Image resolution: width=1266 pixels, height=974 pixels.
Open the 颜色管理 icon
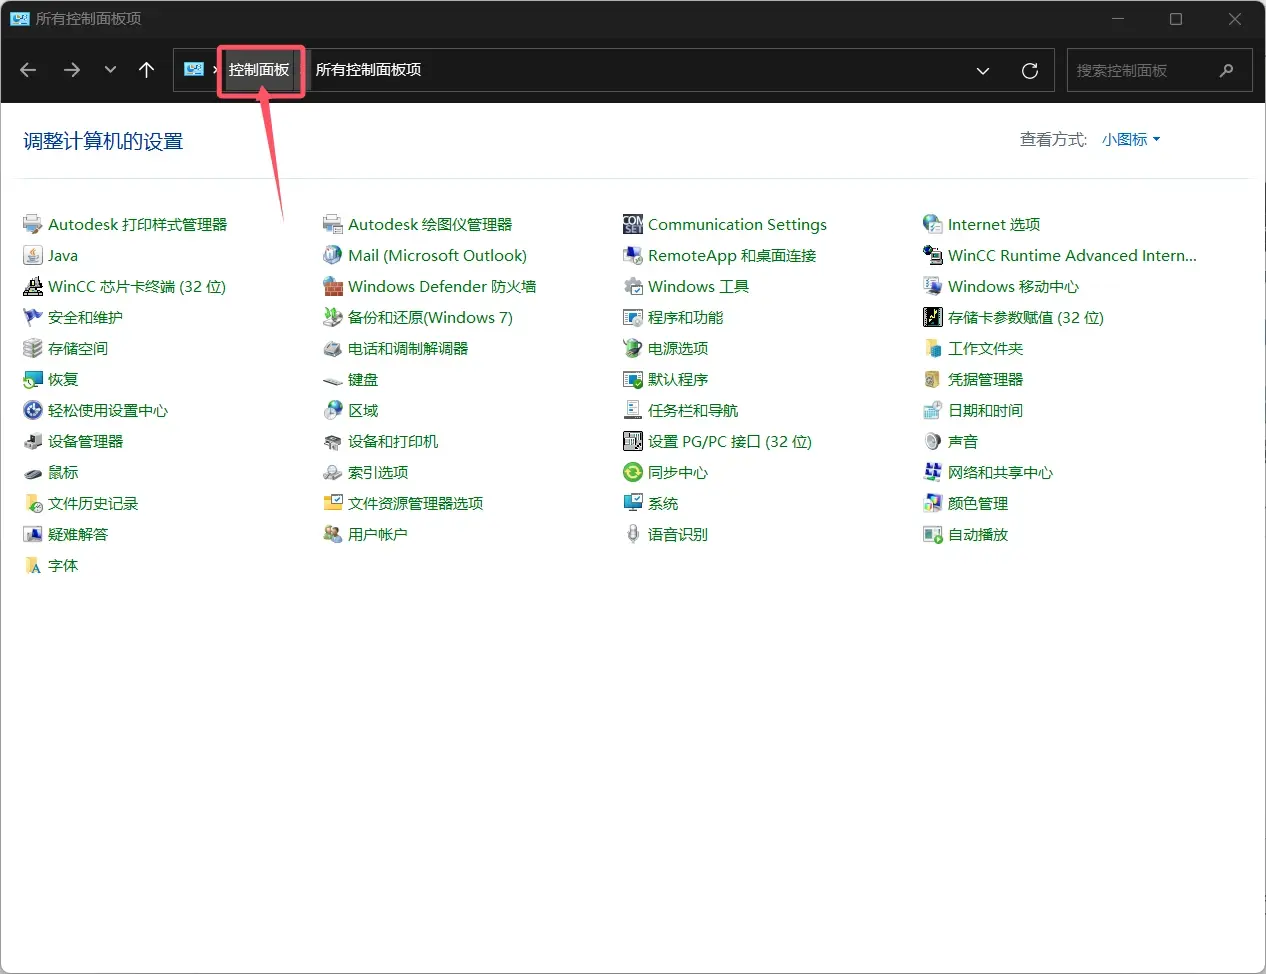click(932, 503)
